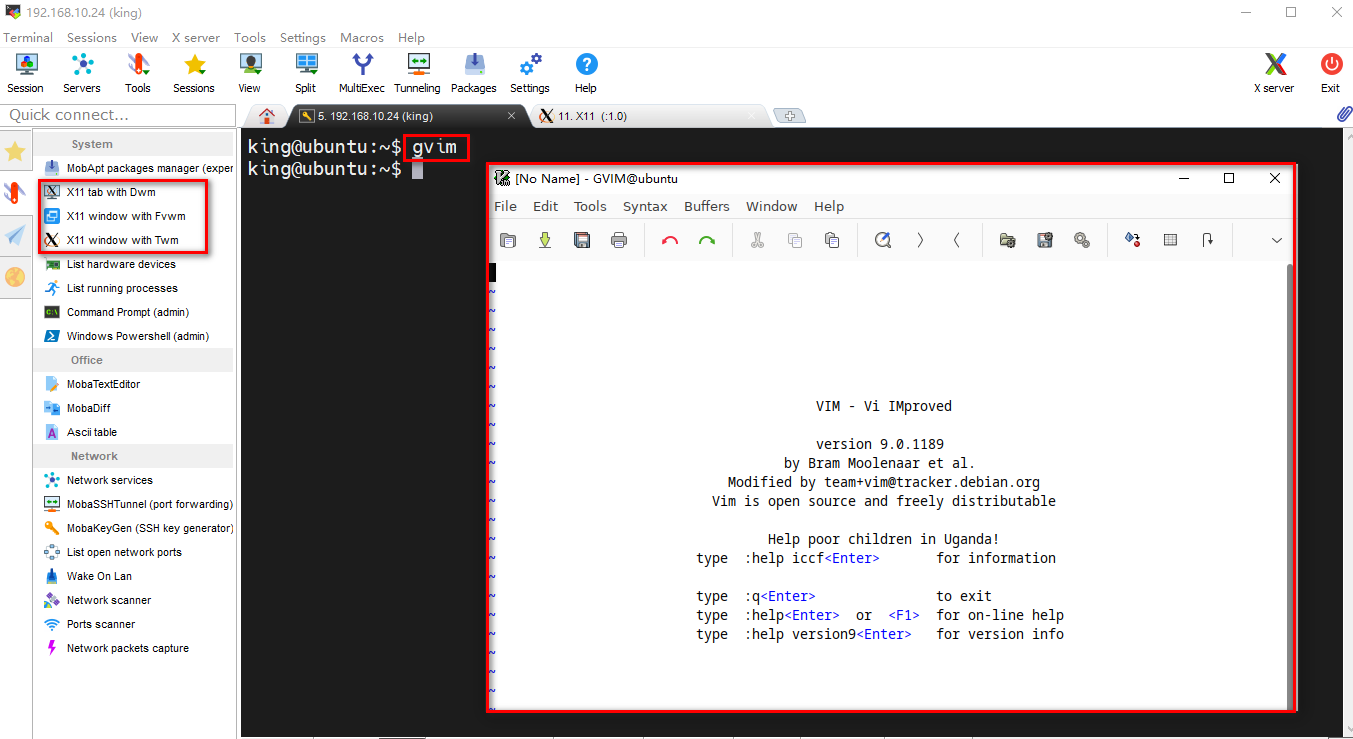This screenshot has width=1353, height=739.
Task: Launch X11 window with Fvwm
Action: click(126, 216)
